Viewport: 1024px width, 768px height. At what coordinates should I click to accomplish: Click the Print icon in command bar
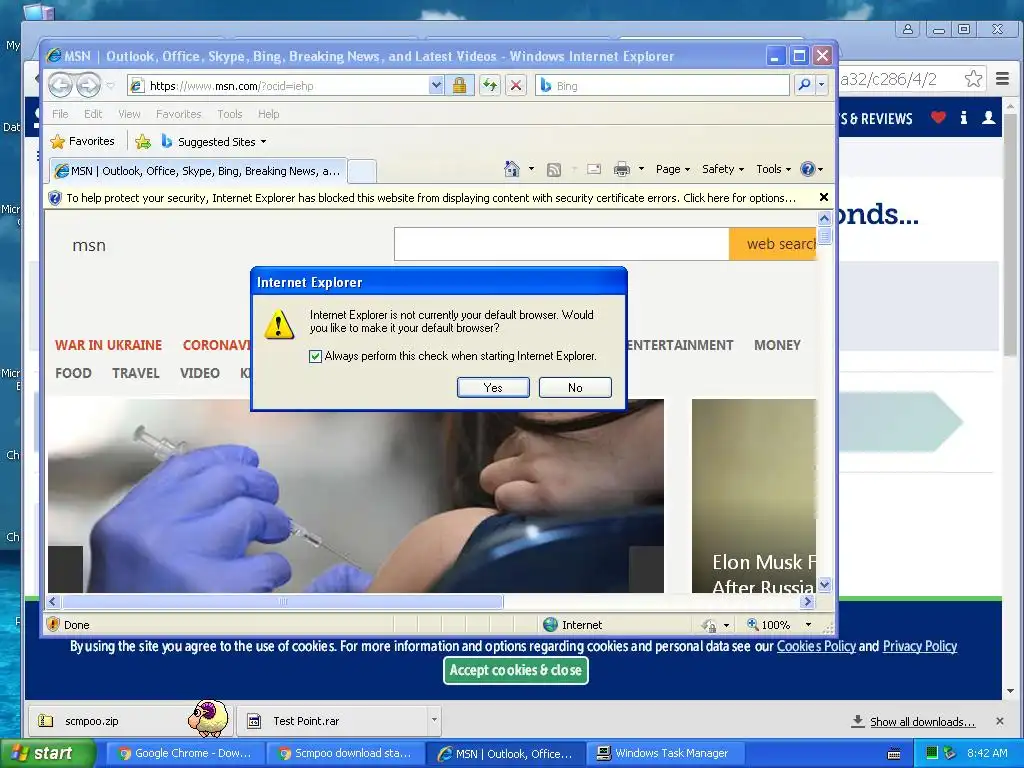pyautogui.click(x=622, y=170)
